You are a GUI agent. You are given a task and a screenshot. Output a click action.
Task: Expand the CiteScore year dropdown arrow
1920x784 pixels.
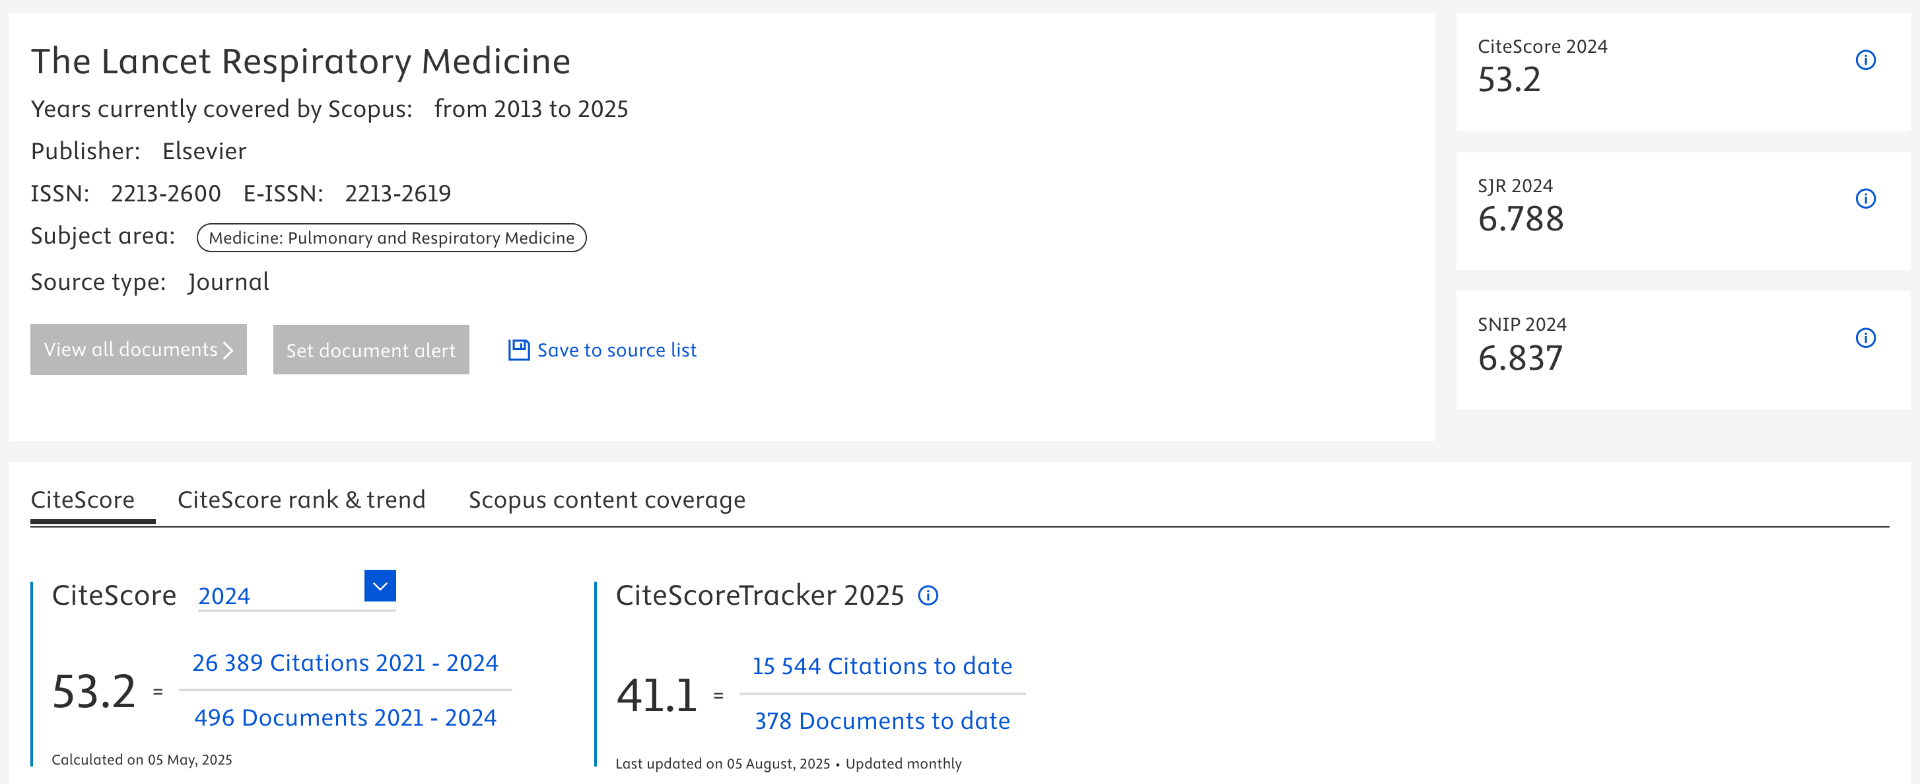(x=380, y=586)
